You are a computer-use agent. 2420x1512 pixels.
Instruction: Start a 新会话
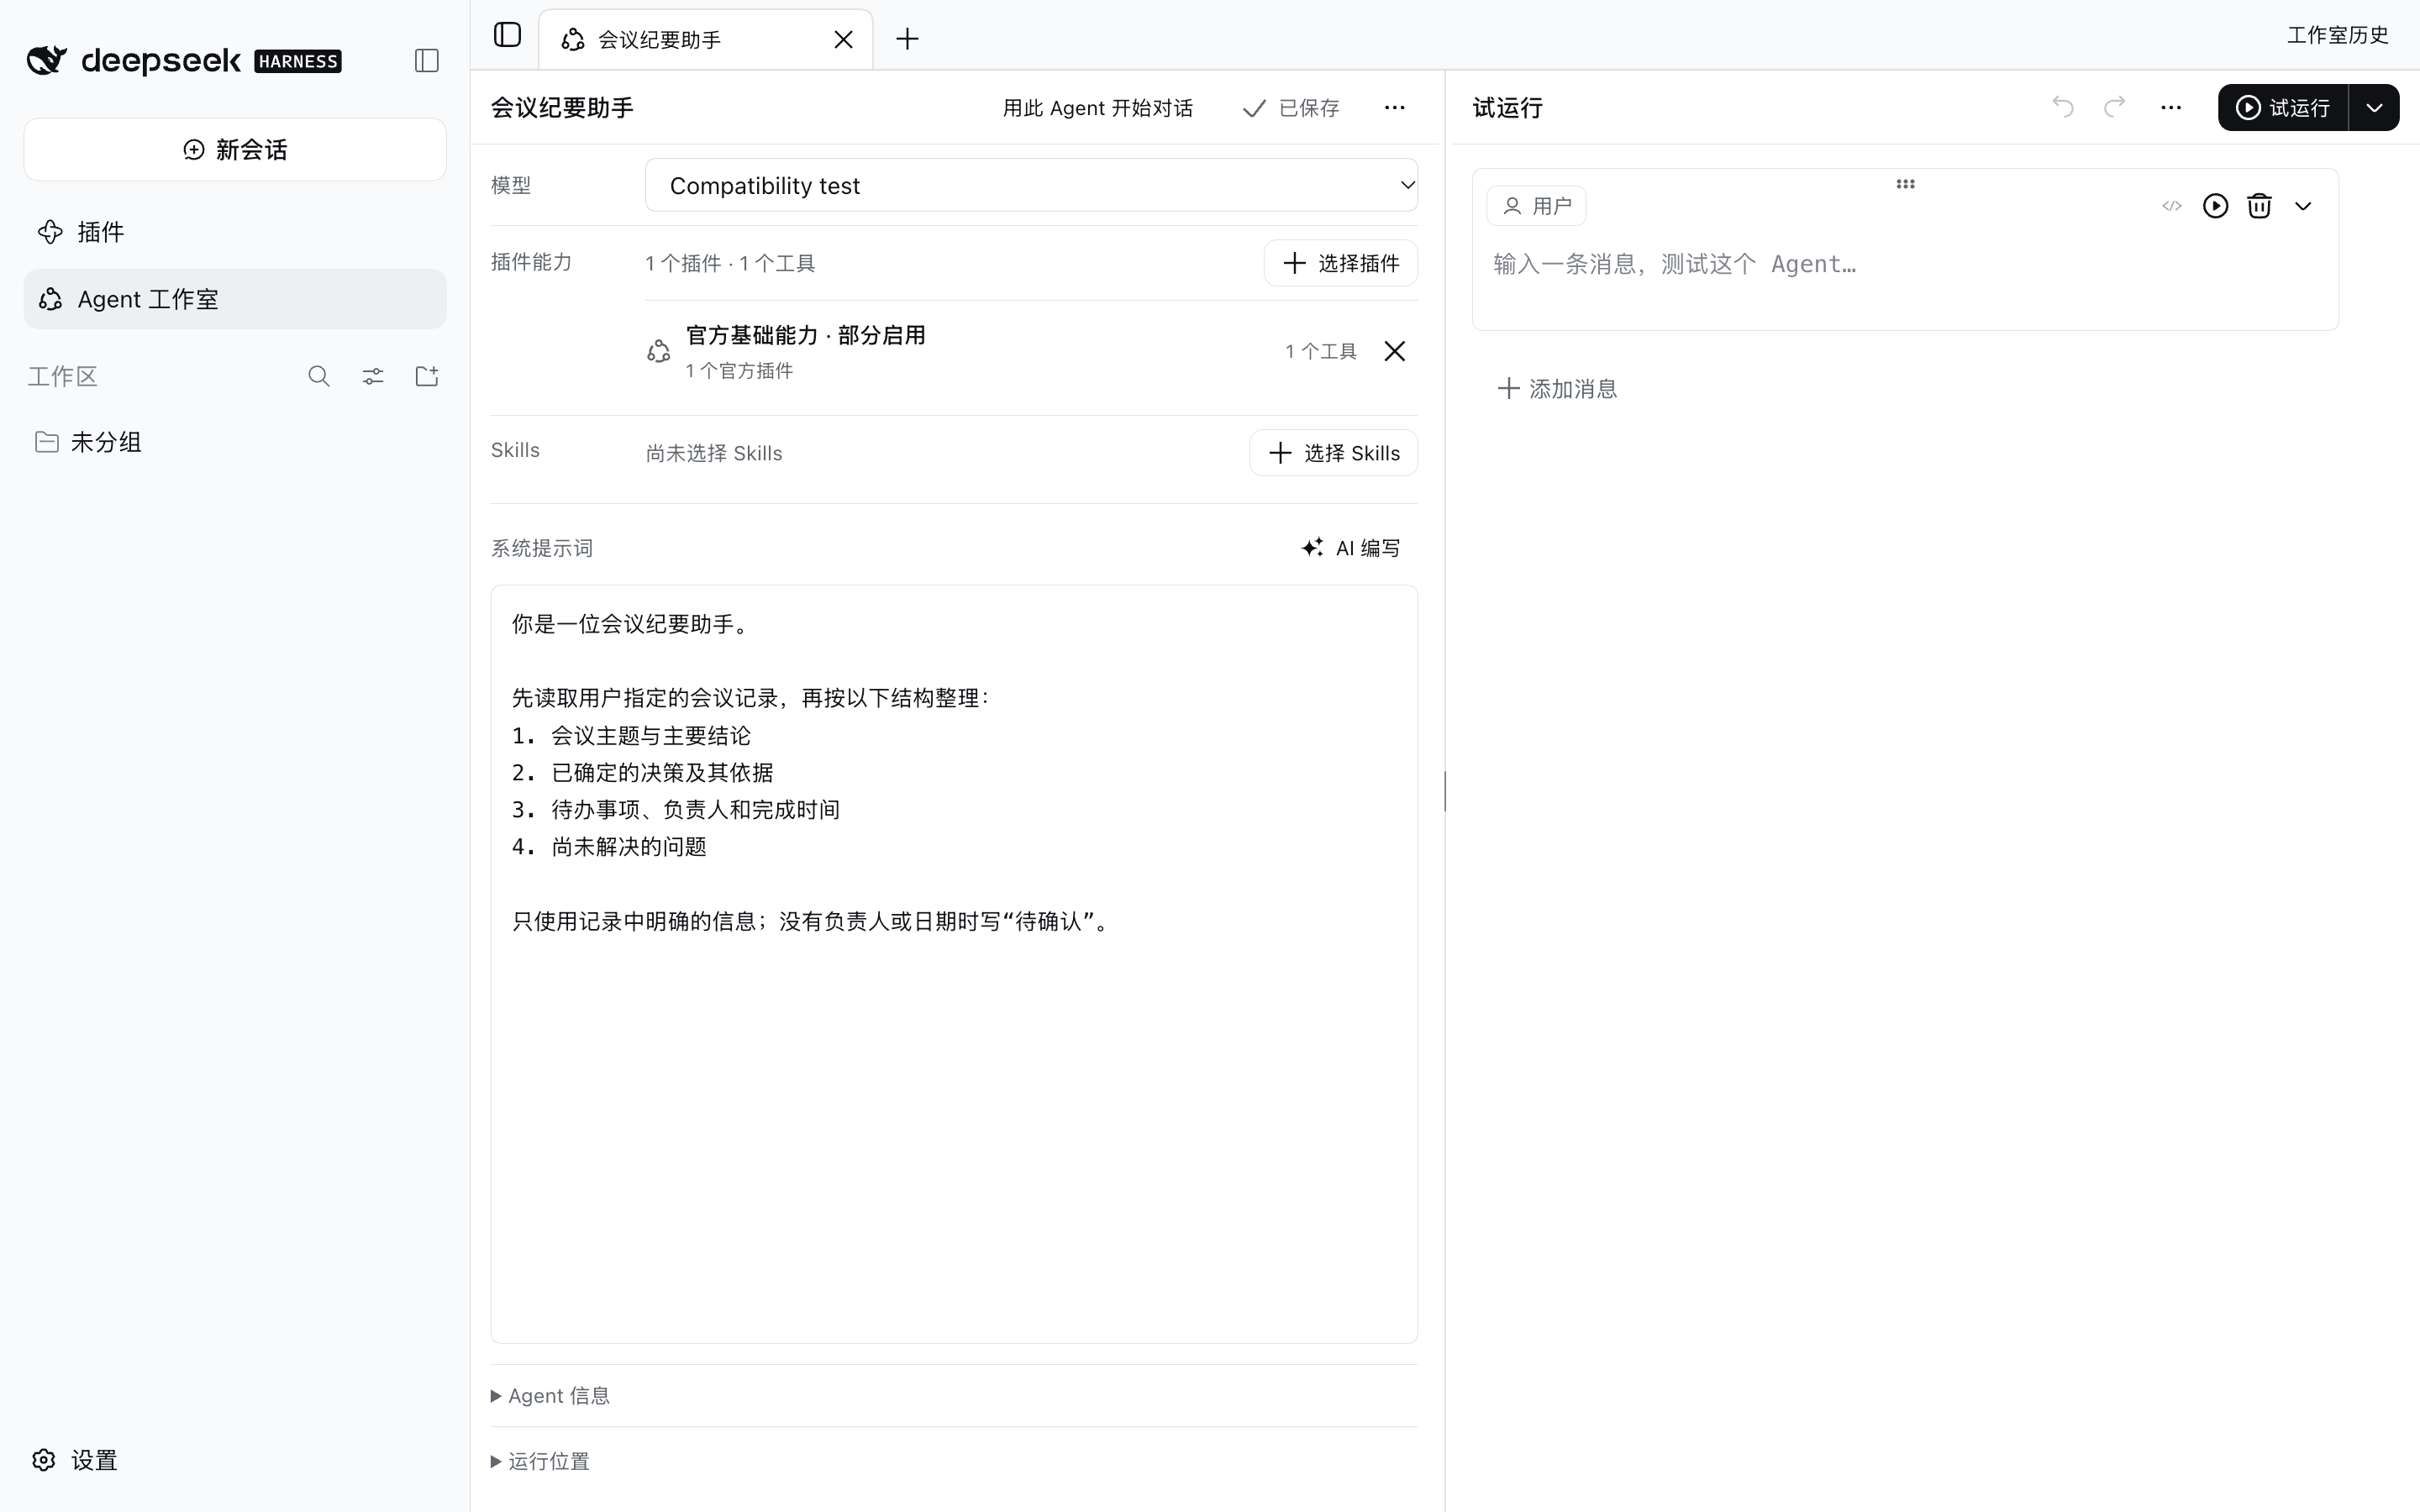235,150
